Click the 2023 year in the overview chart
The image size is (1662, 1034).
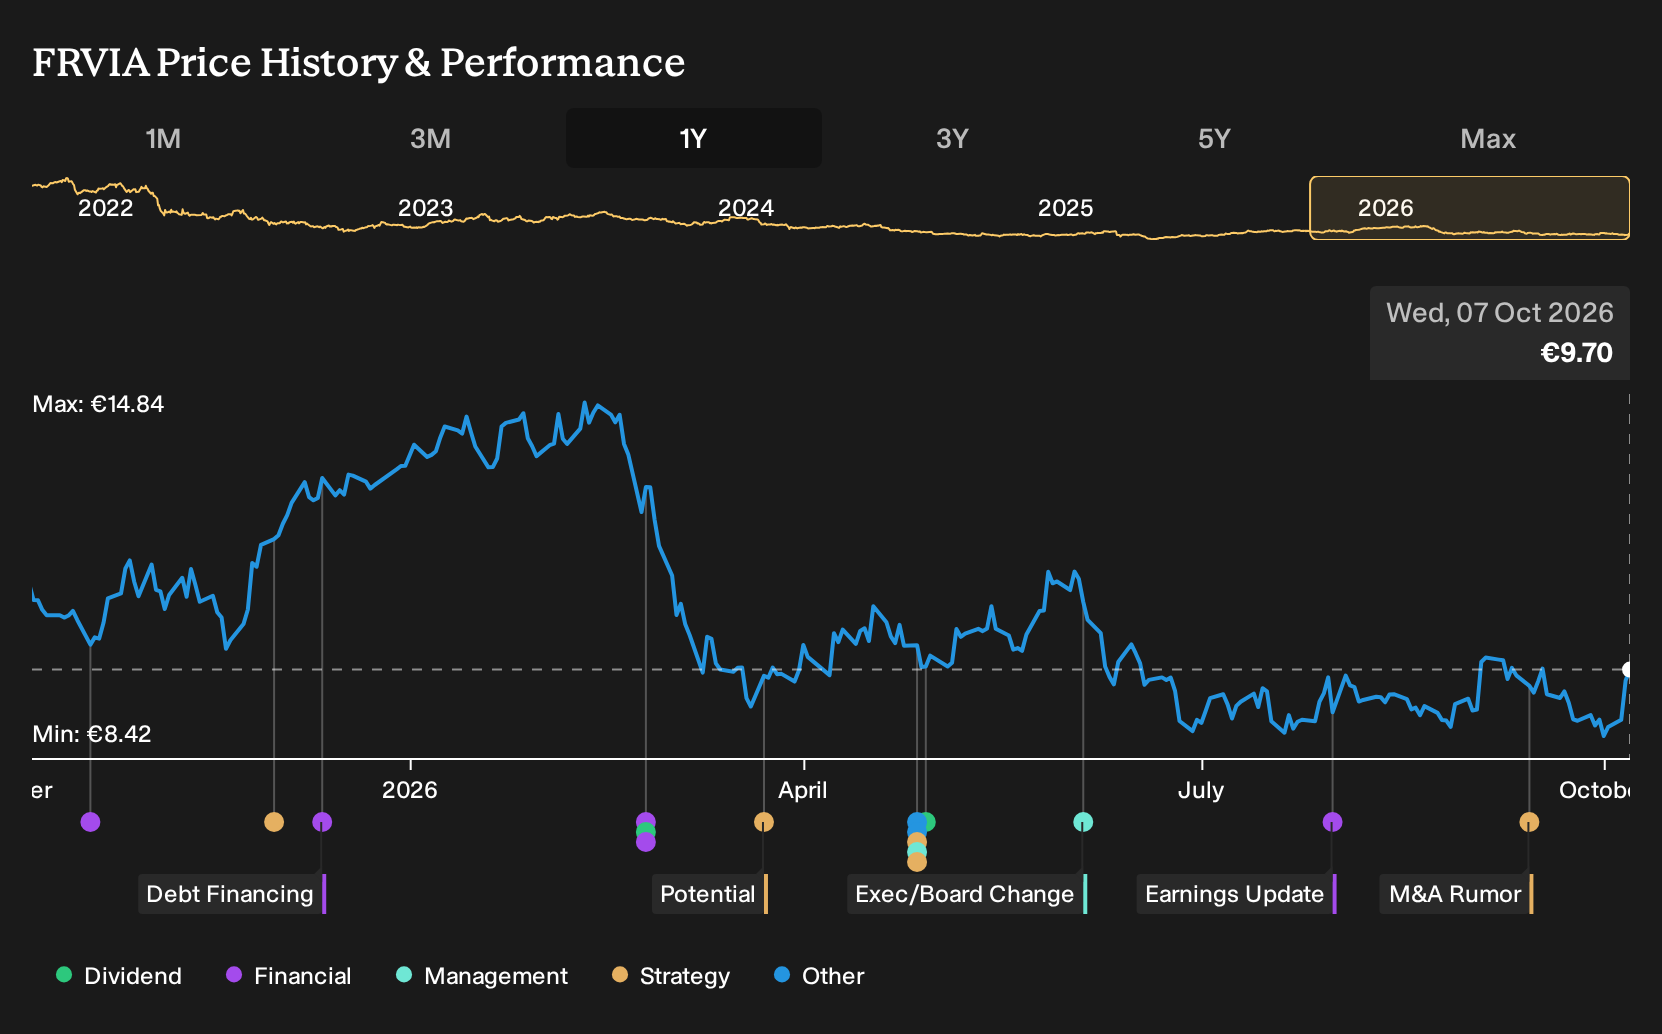pos(426,208)
